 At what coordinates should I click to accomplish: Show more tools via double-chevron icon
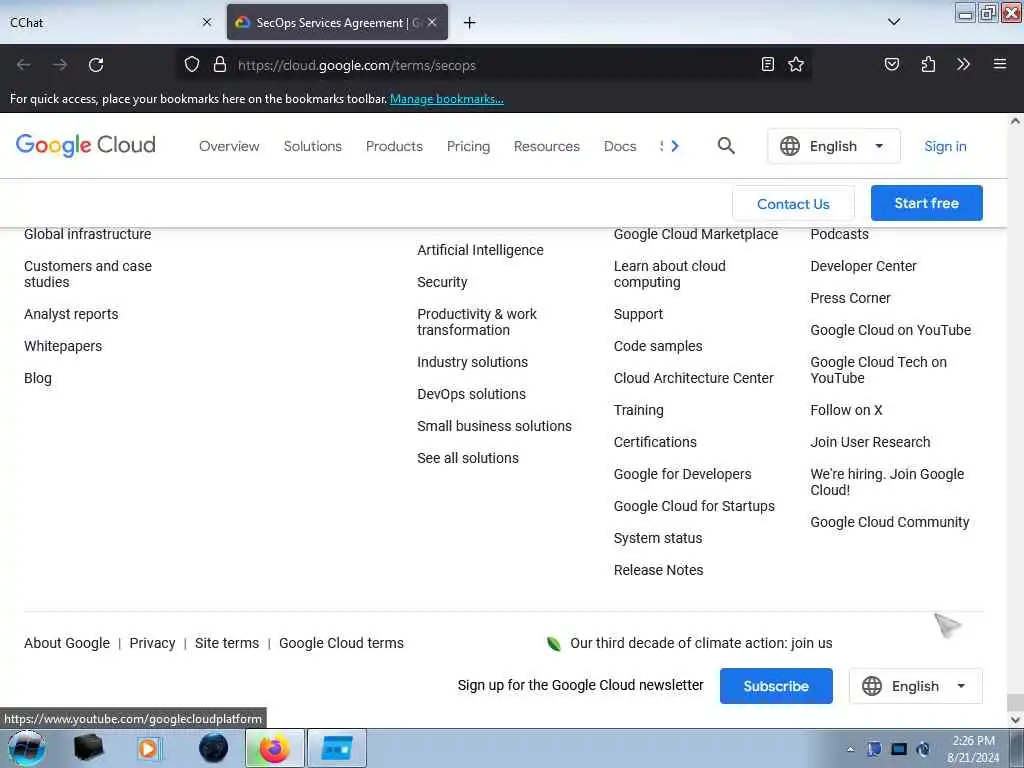[963, 64]
